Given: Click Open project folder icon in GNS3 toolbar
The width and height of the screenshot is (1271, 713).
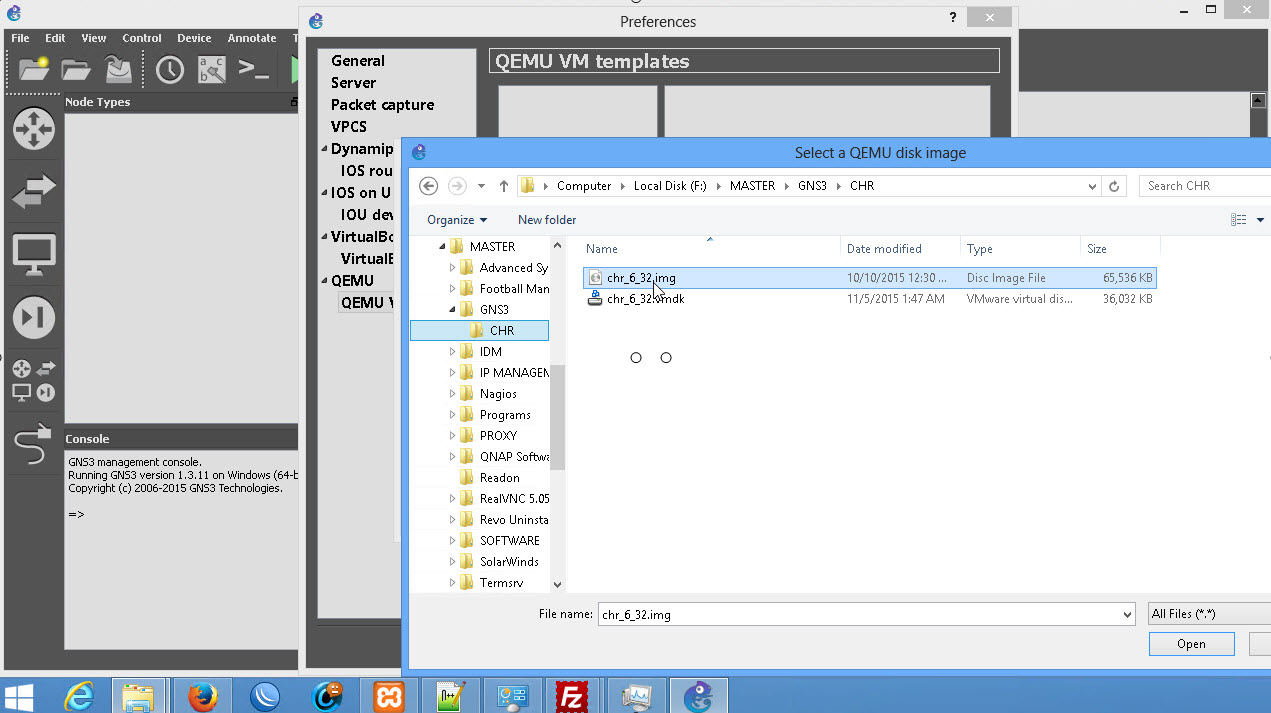Looking at the screenshot, I should click(x=77, y=69).
